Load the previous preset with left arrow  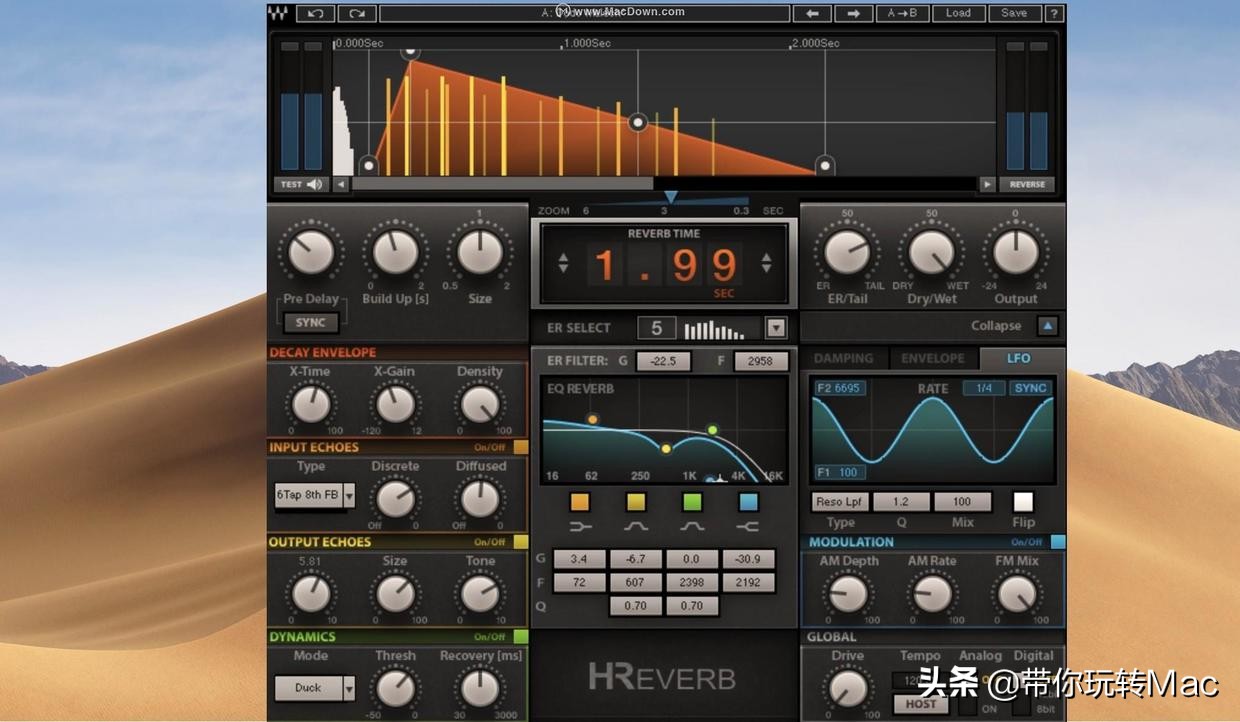coord(812,13)
